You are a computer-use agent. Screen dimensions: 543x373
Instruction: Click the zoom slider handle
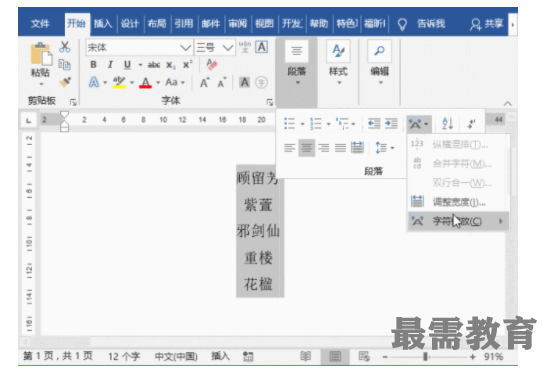click(x=426, y=356)
